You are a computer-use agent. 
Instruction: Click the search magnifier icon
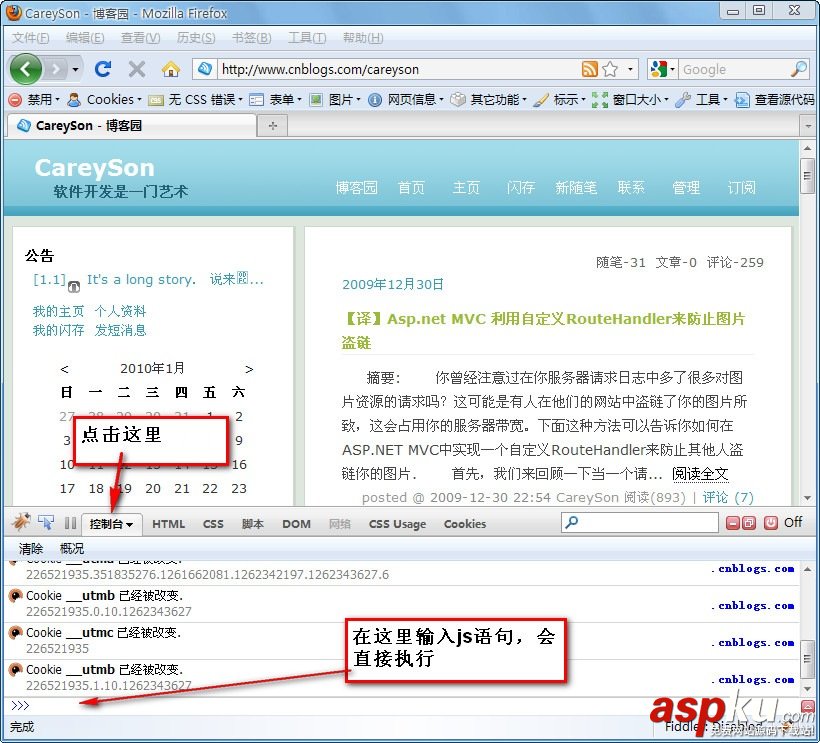pos(799,68)
